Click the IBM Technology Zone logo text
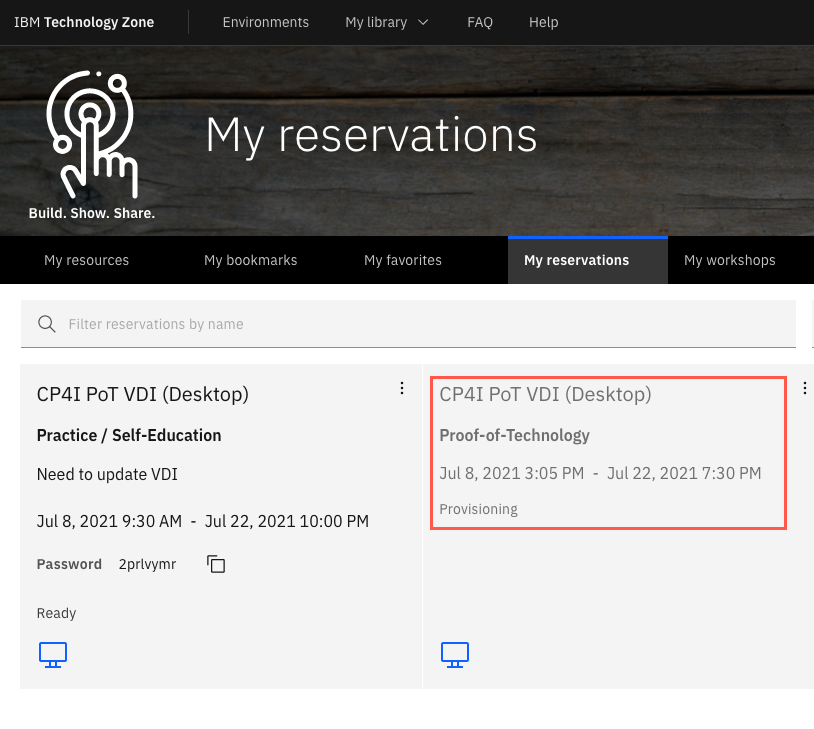This screenshot has height=729, width=814. point(84,22)
